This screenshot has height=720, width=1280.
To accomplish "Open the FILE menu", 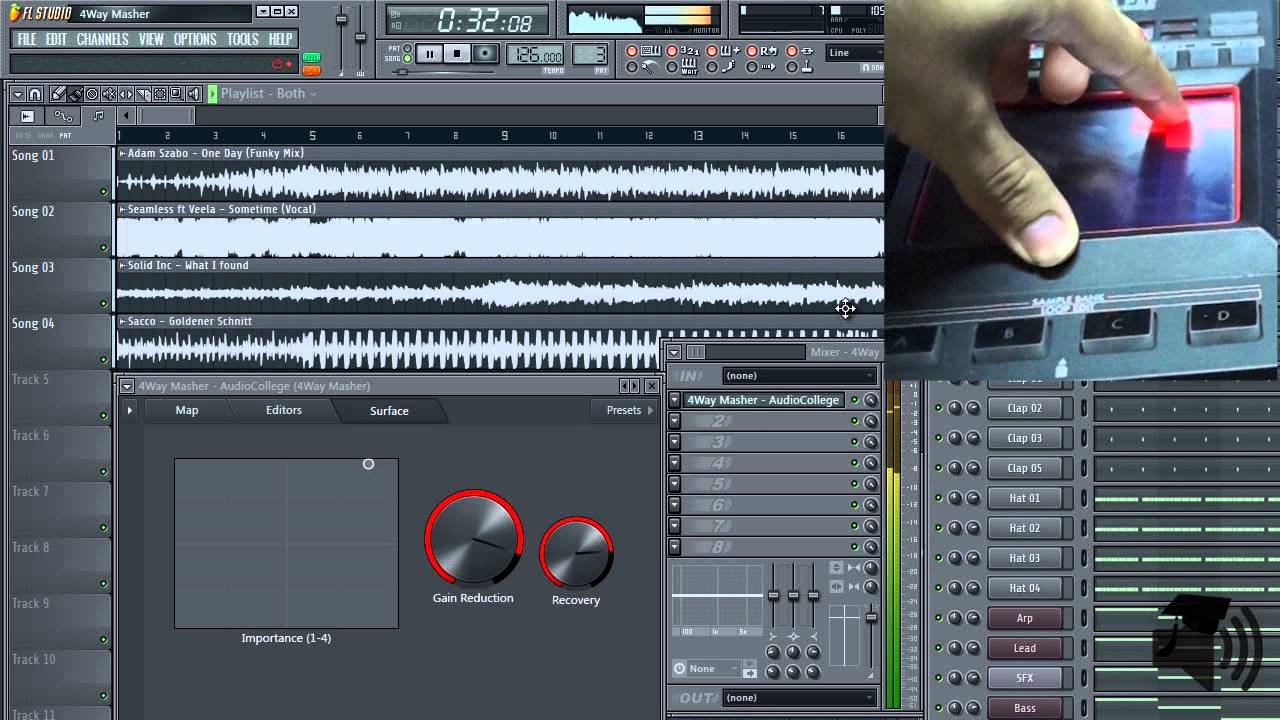I will pyautogui.click(x=26, y=39).
